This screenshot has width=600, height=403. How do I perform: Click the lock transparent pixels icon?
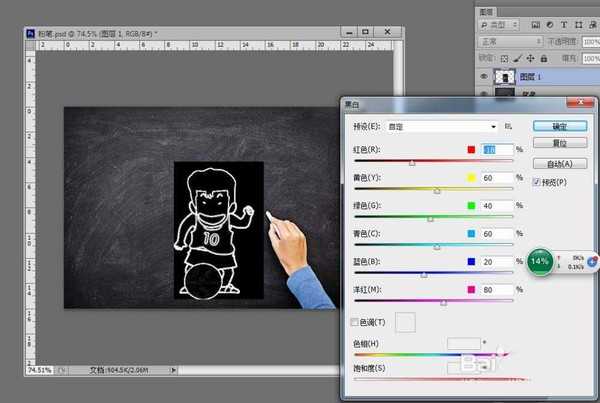503,58
